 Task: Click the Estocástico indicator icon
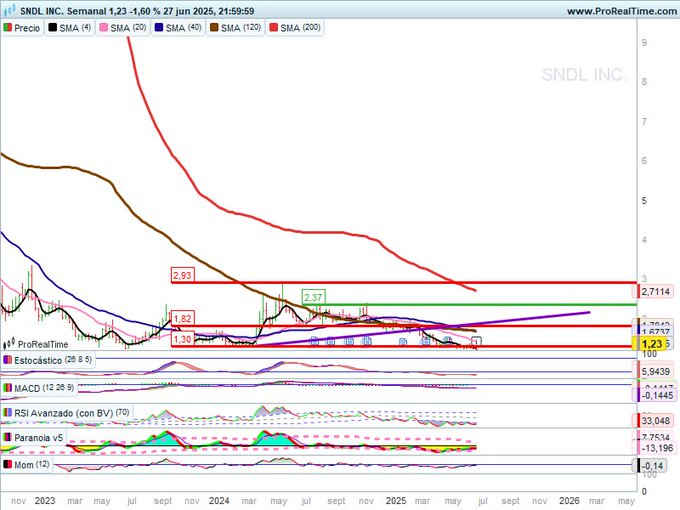7,360
